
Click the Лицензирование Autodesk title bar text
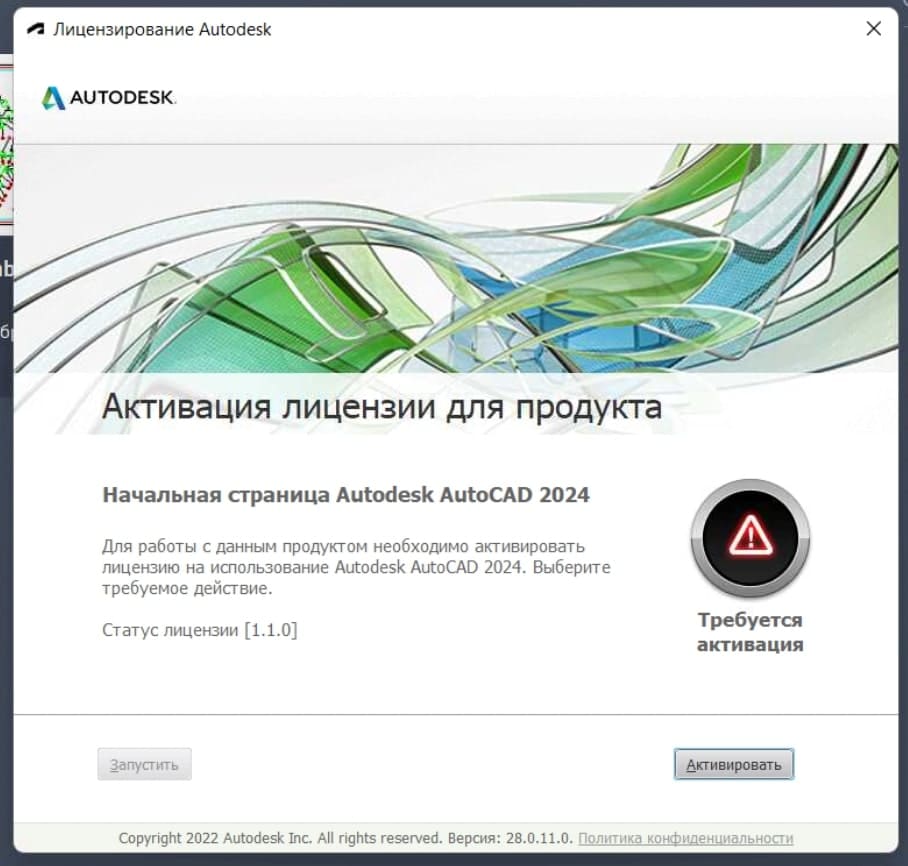click(162, 29)
